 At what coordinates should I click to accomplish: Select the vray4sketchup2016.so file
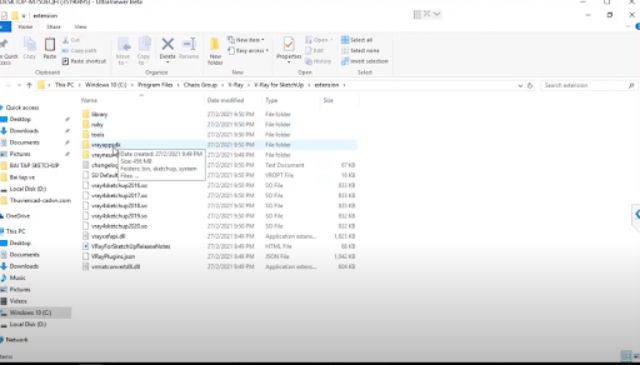(x=119, y=185)
